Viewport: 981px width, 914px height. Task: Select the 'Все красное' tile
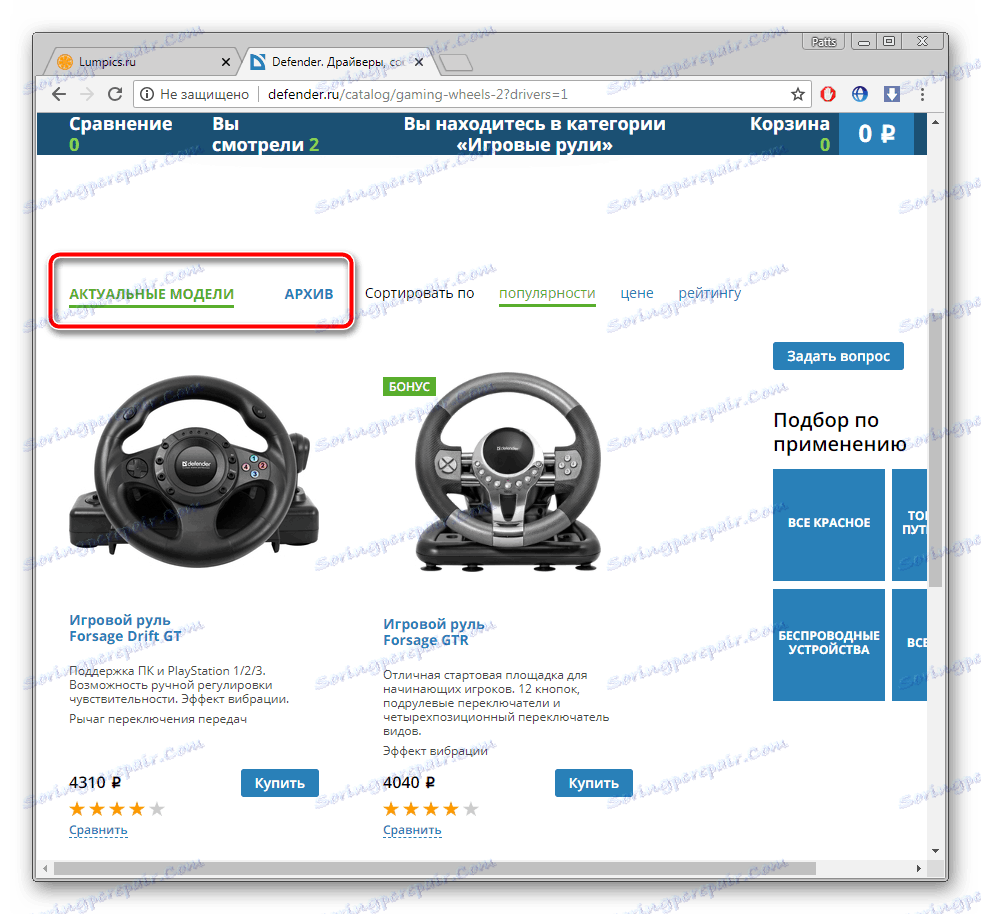point(828,525)
